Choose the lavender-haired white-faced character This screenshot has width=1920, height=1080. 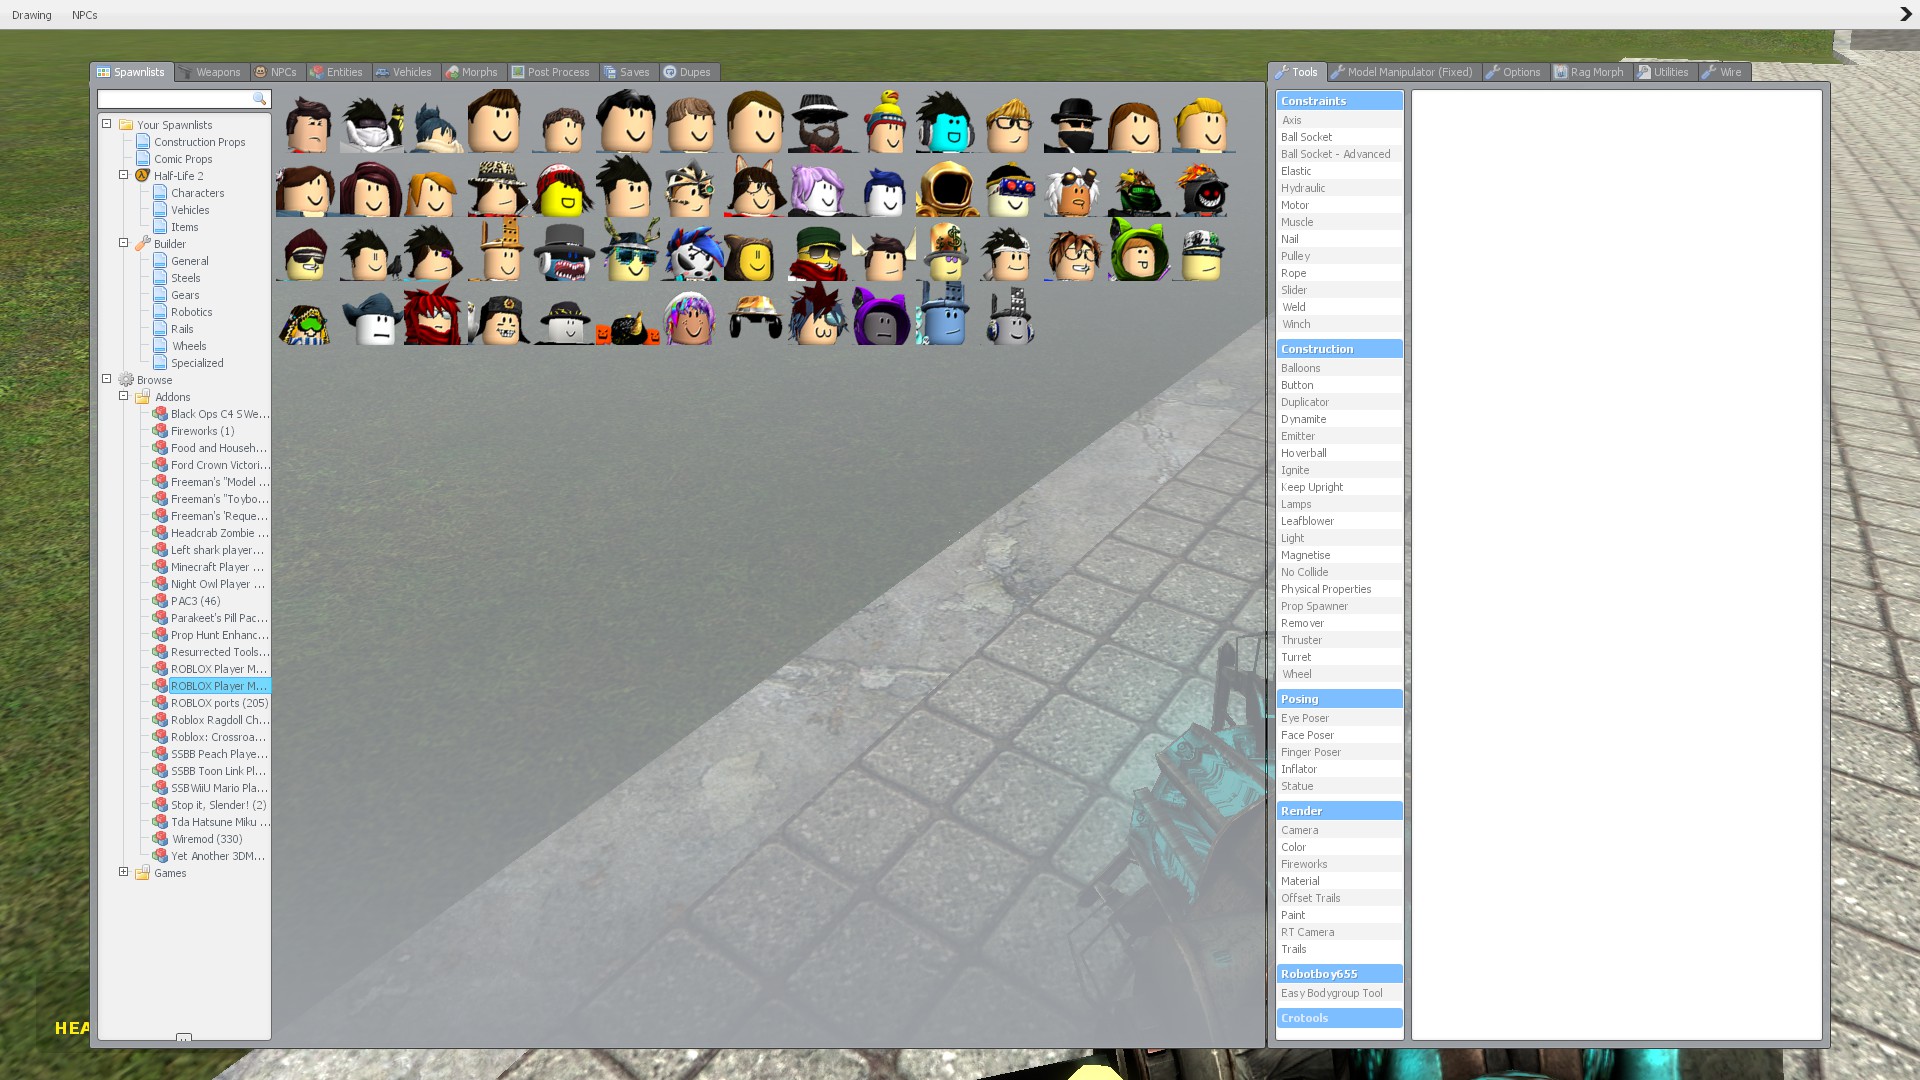point(819,185)
